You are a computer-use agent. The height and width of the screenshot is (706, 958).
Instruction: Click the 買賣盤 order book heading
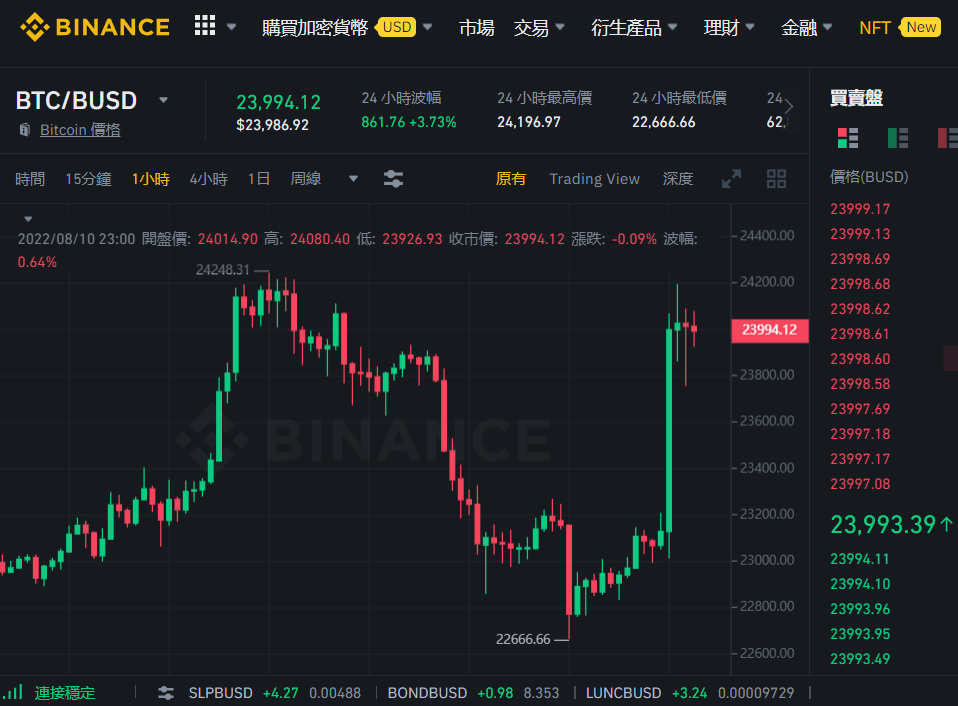coord(857,98)
